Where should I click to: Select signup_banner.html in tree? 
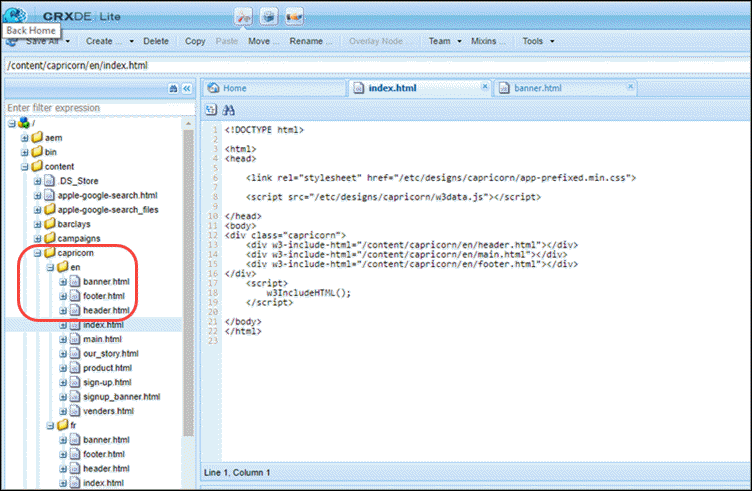[x=121, y=397]
